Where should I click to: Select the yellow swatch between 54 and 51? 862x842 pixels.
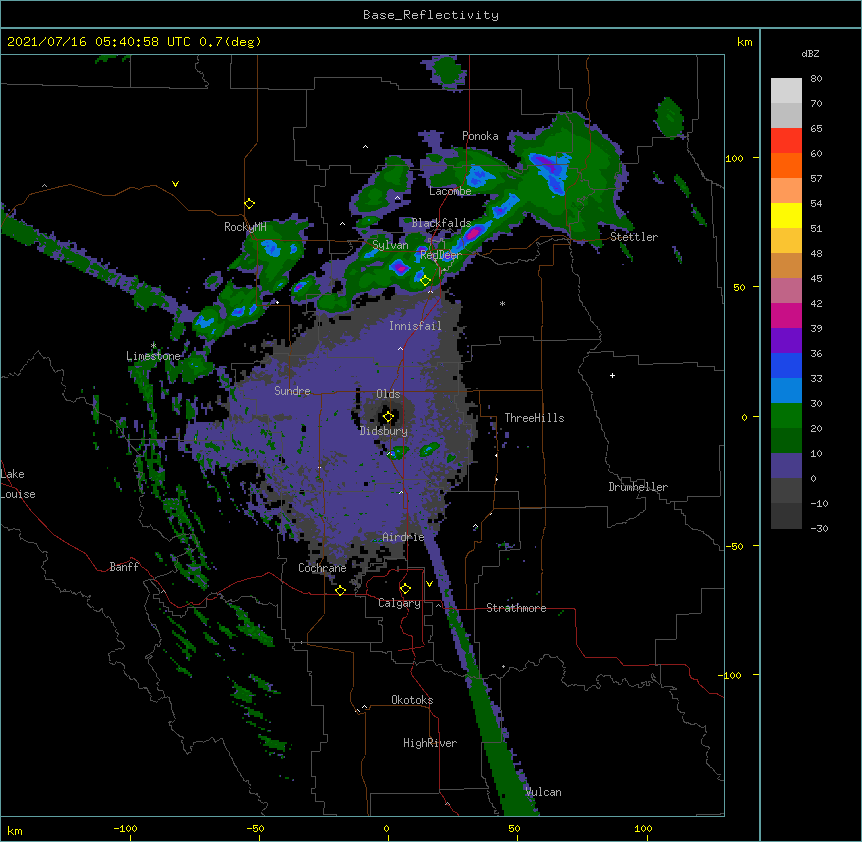click(786, 215)
